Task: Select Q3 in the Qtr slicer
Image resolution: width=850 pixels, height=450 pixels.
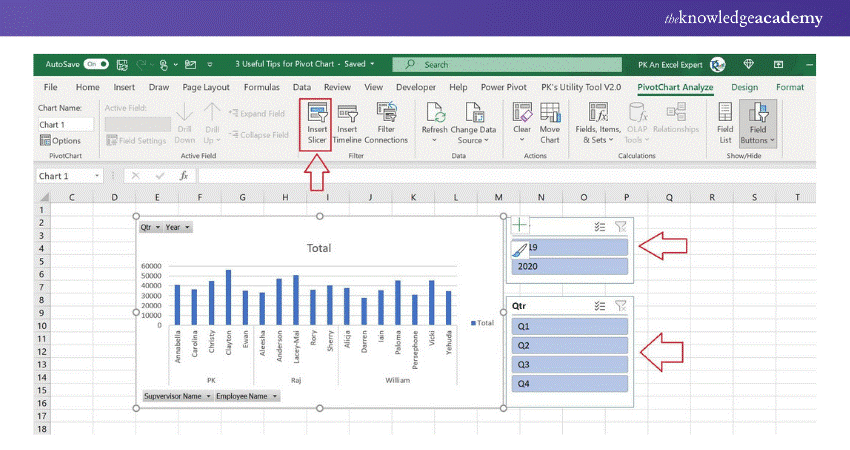Action: (570, 365)
